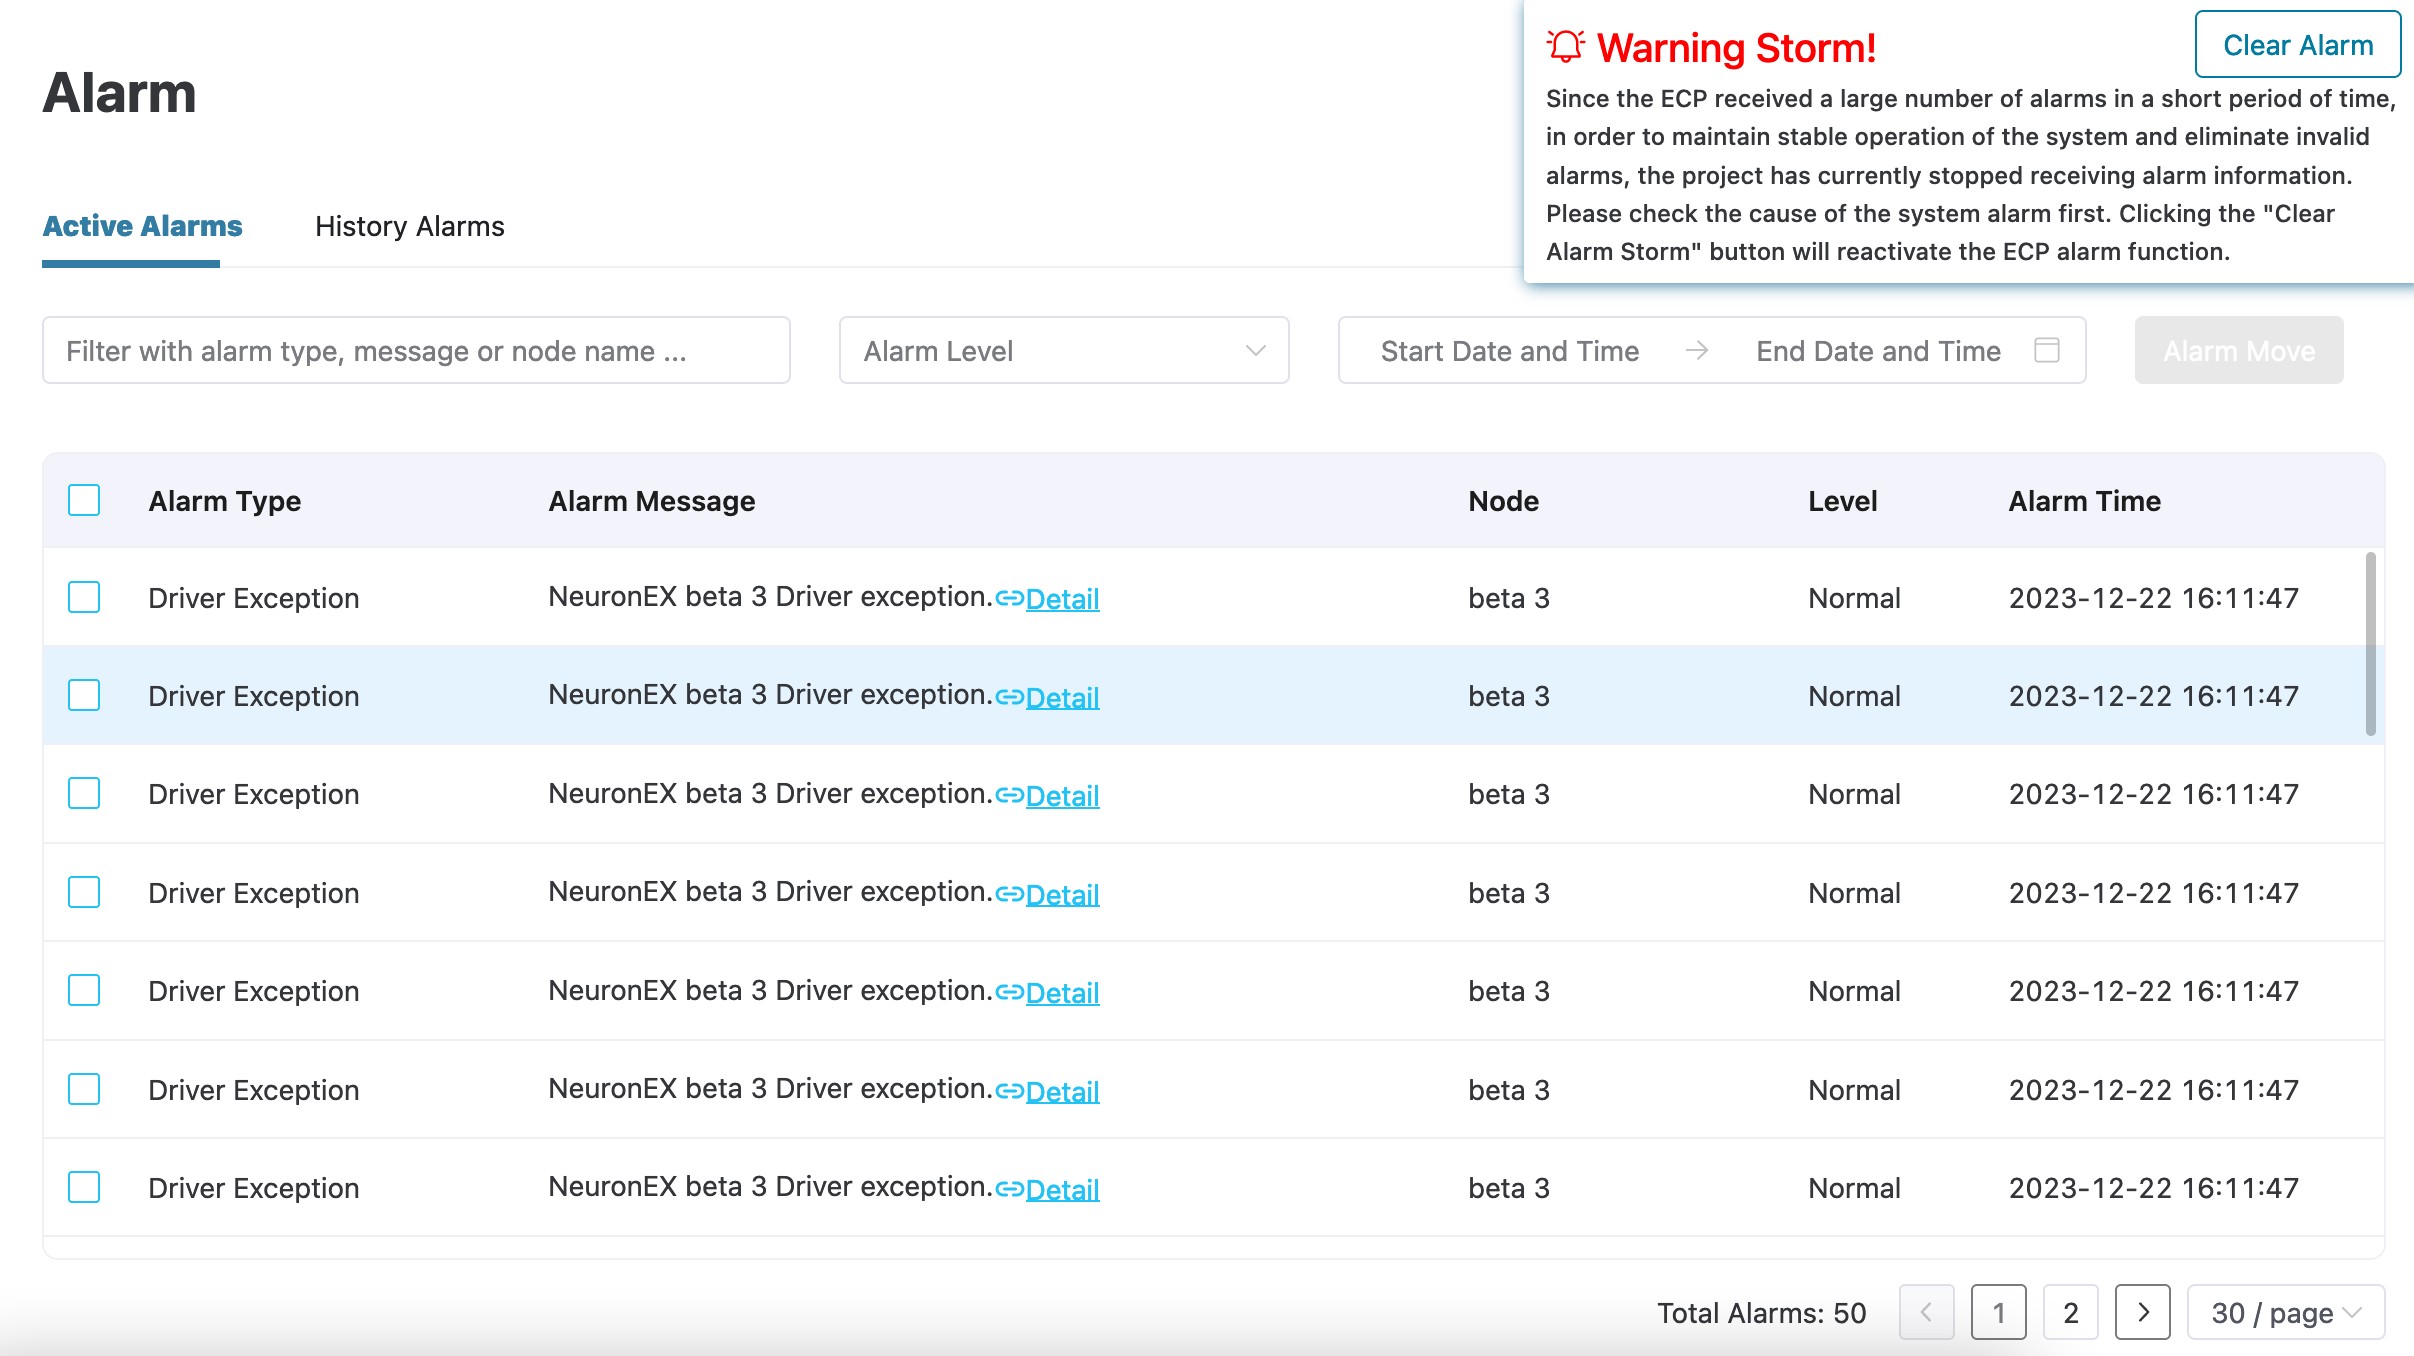Toggle the select-all checkbox in table header
Screen dimensions: 2414x1356
[x=84, y=500]
